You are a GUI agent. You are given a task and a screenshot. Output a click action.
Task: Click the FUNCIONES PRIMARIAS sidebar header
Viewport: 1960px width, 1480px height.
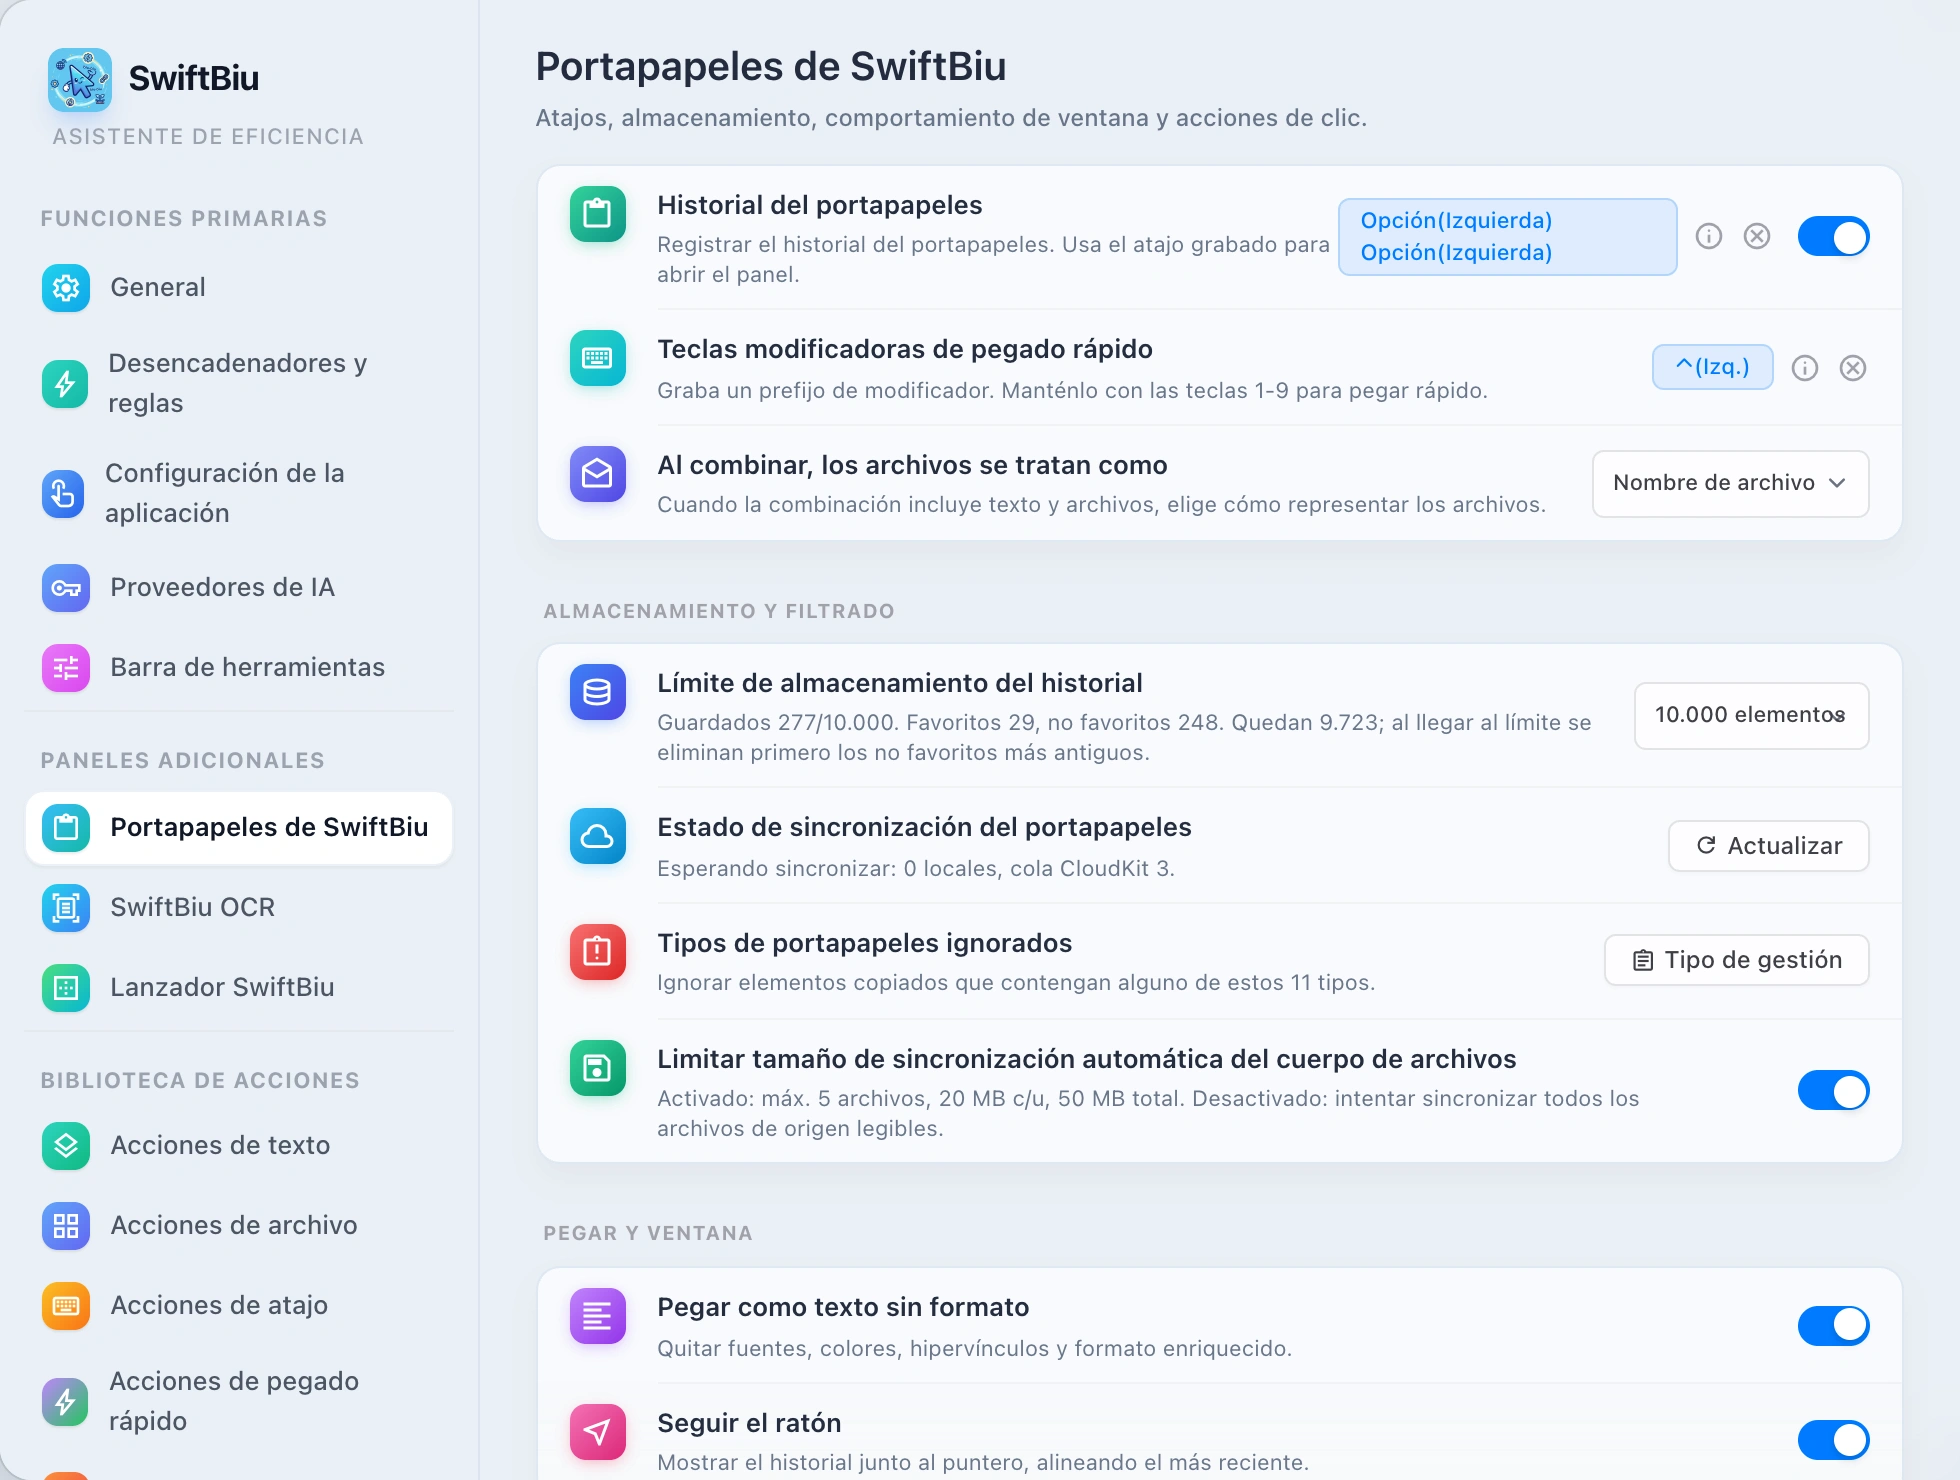click(184, 219)
